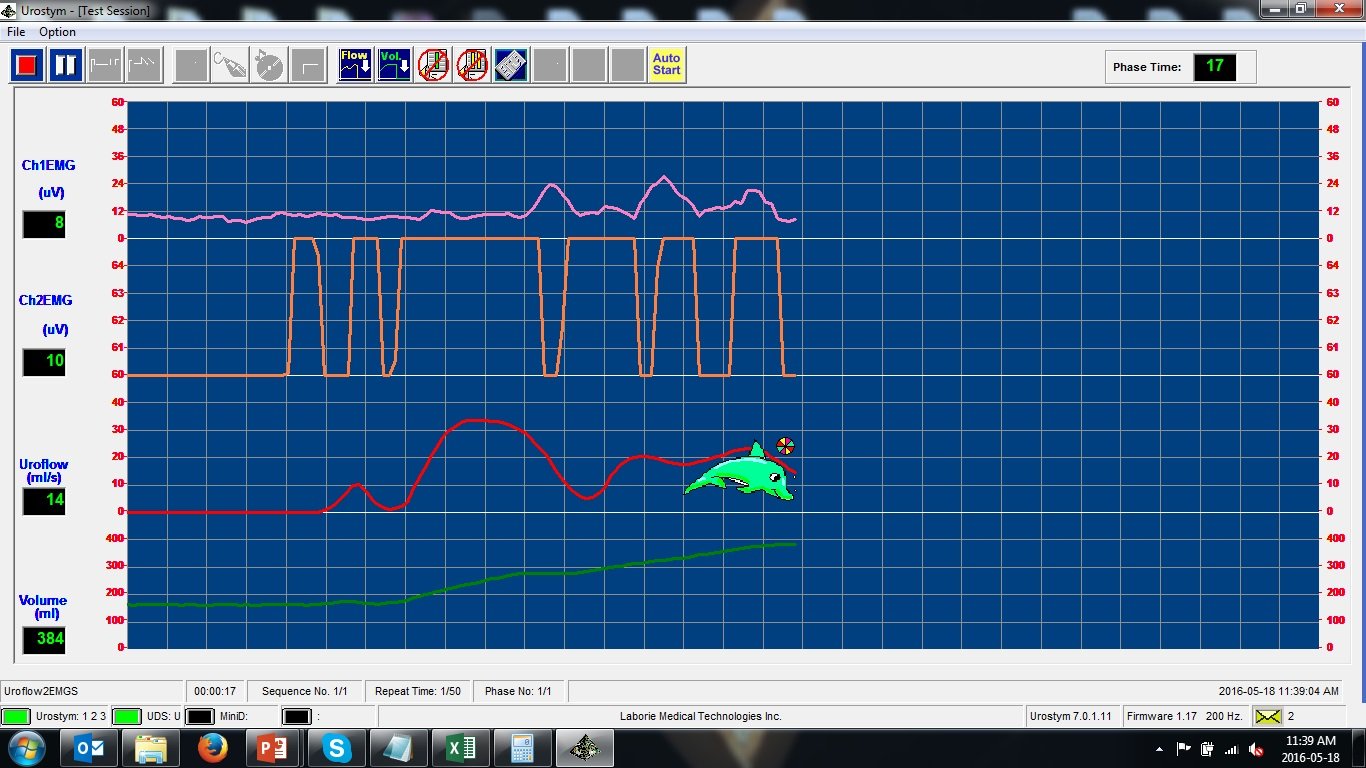Screen dimensions: 1366x768
Task: Click the Vol. zero toolbar icon
Action: [394, 66]
